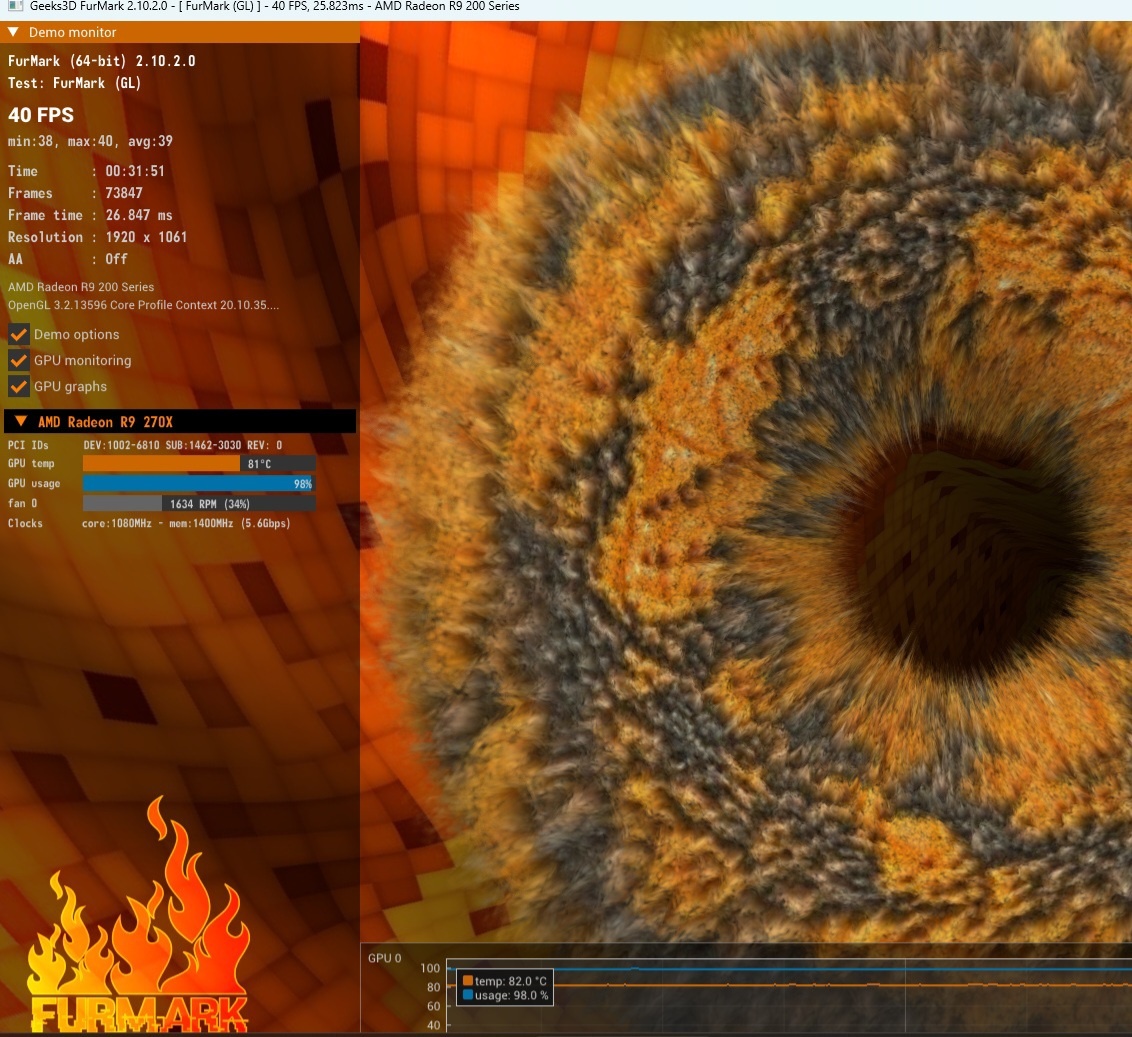
Task: Click the min:38, max:40, avg:39 line
Action: pos(90,142)
